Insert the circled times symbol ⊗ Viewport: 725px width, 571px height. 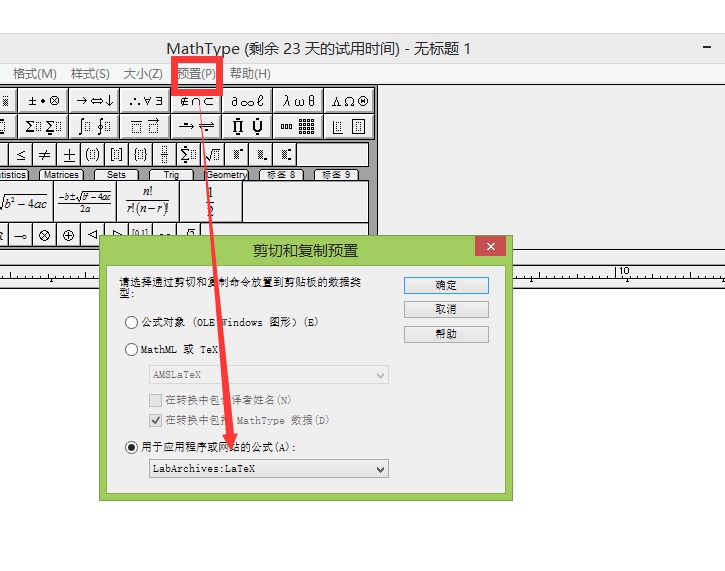point(44,235)
